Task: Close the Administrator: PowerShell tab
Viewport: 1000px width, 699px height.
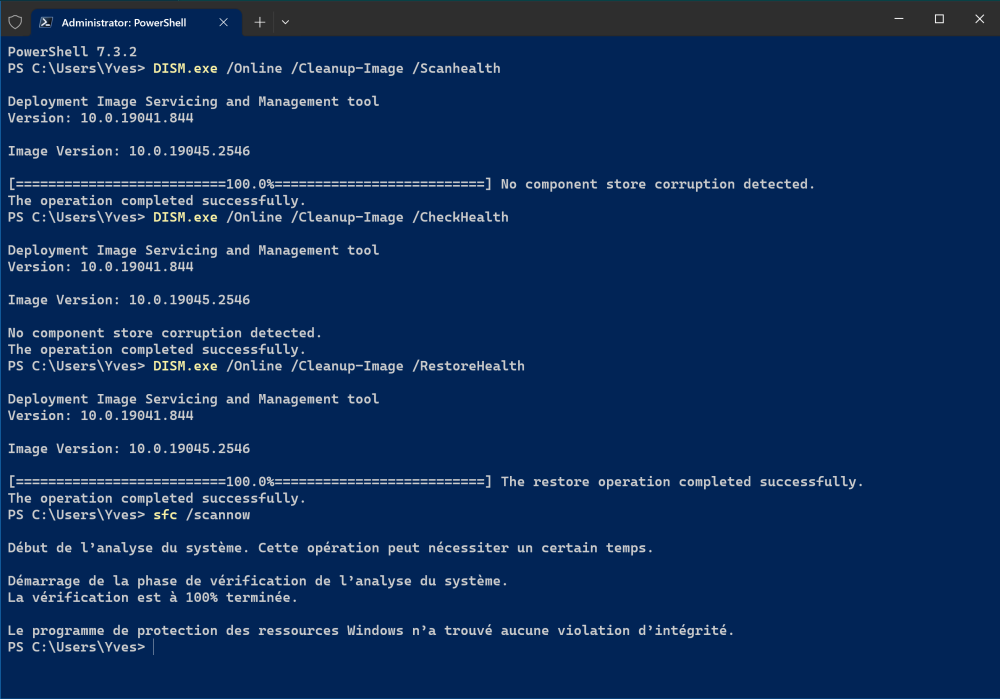Action: [x=223, y=22]
